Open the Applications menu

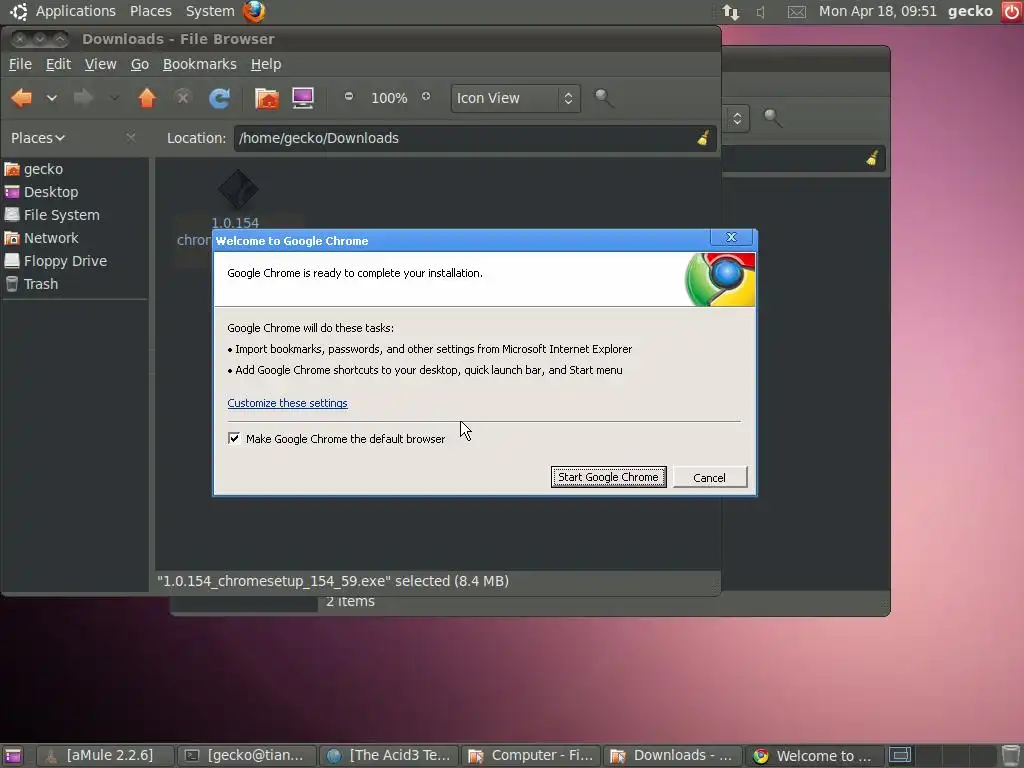point(76,11)
